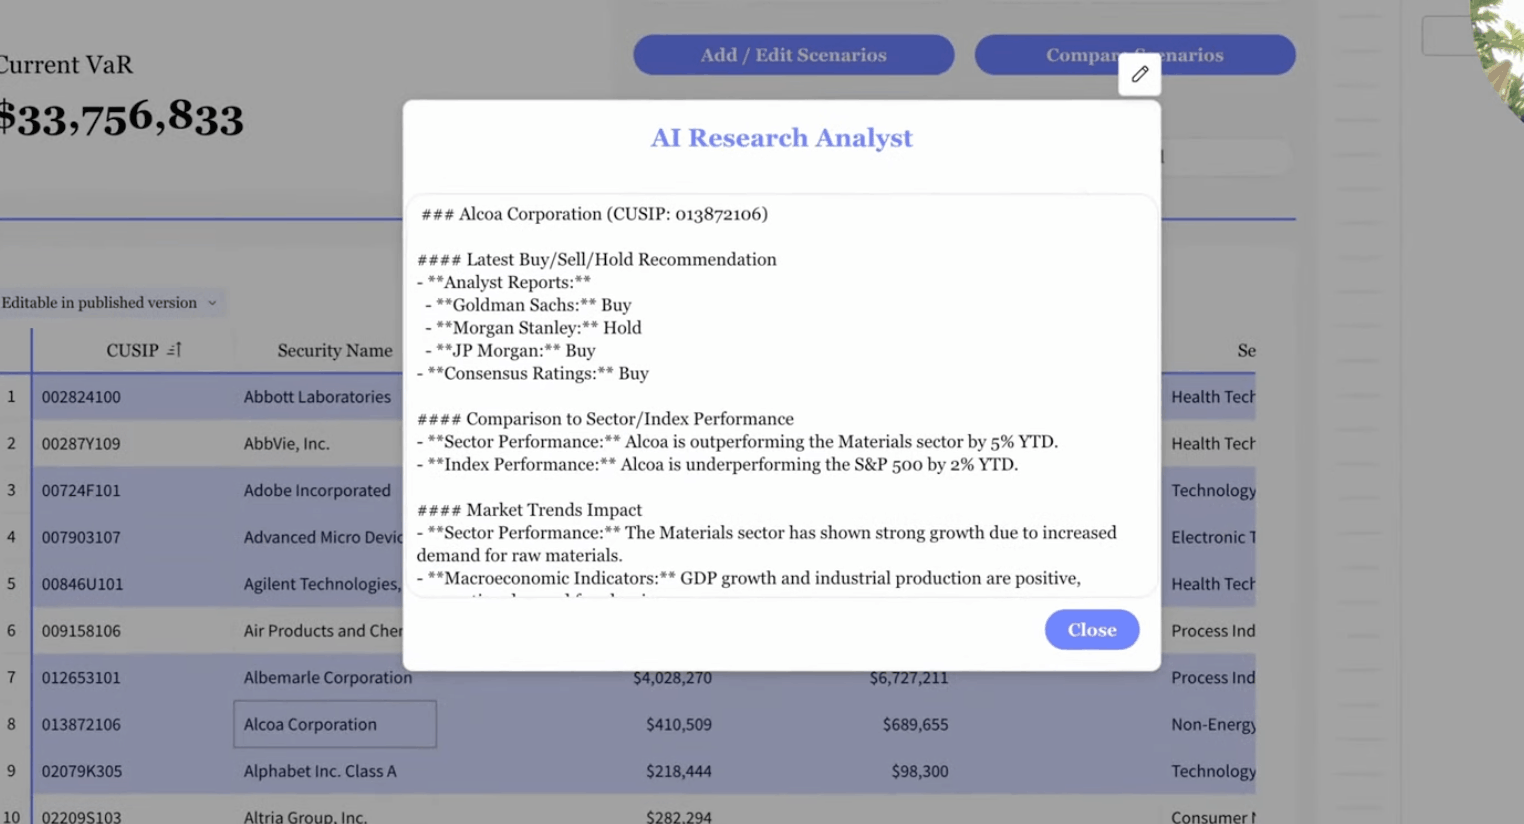Click the Market Trends Impact heading
Image resolution: width=1524 pixels, height=824 pixels.
click(529, 510)
